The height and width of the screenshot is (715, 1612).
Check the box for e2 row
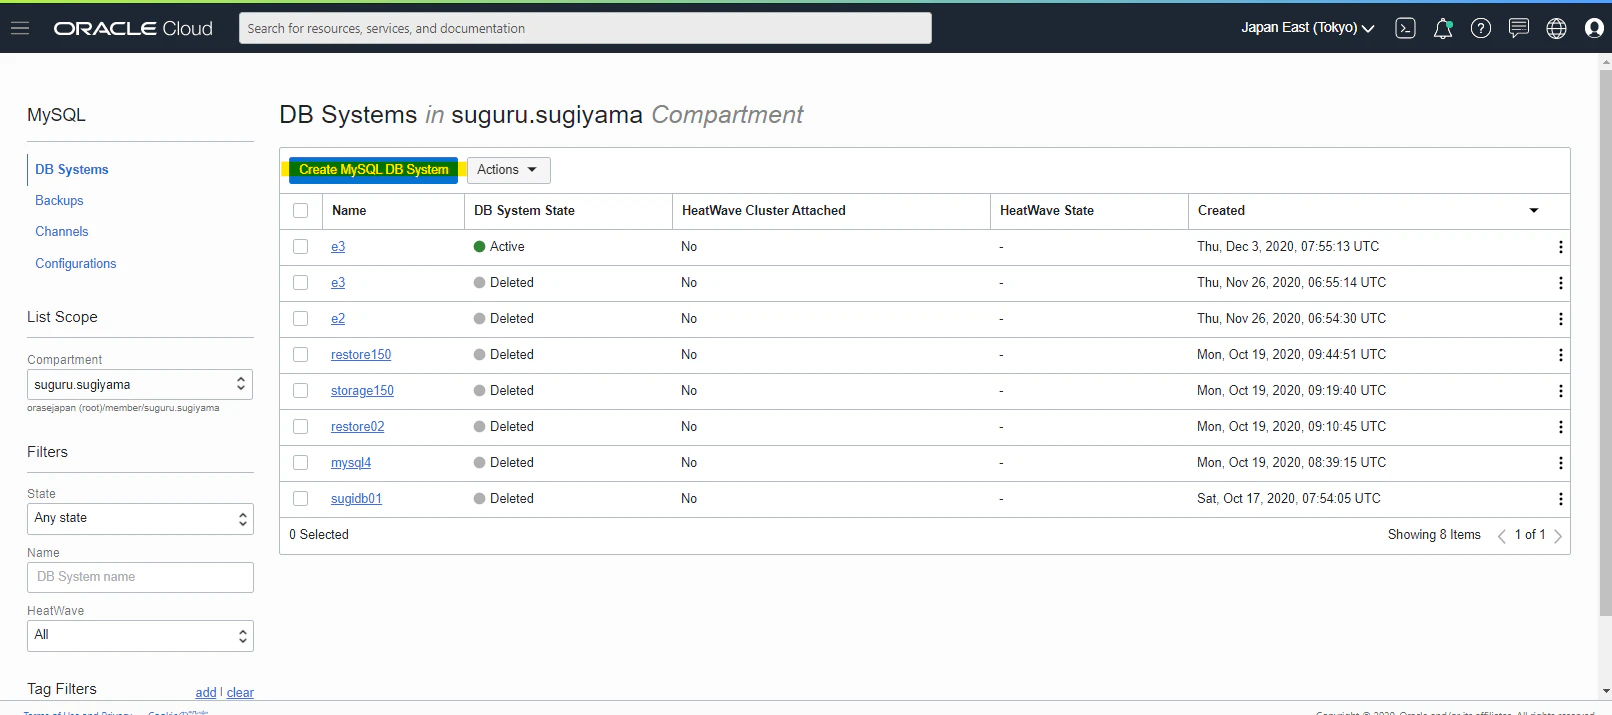[x=300, y=319]
